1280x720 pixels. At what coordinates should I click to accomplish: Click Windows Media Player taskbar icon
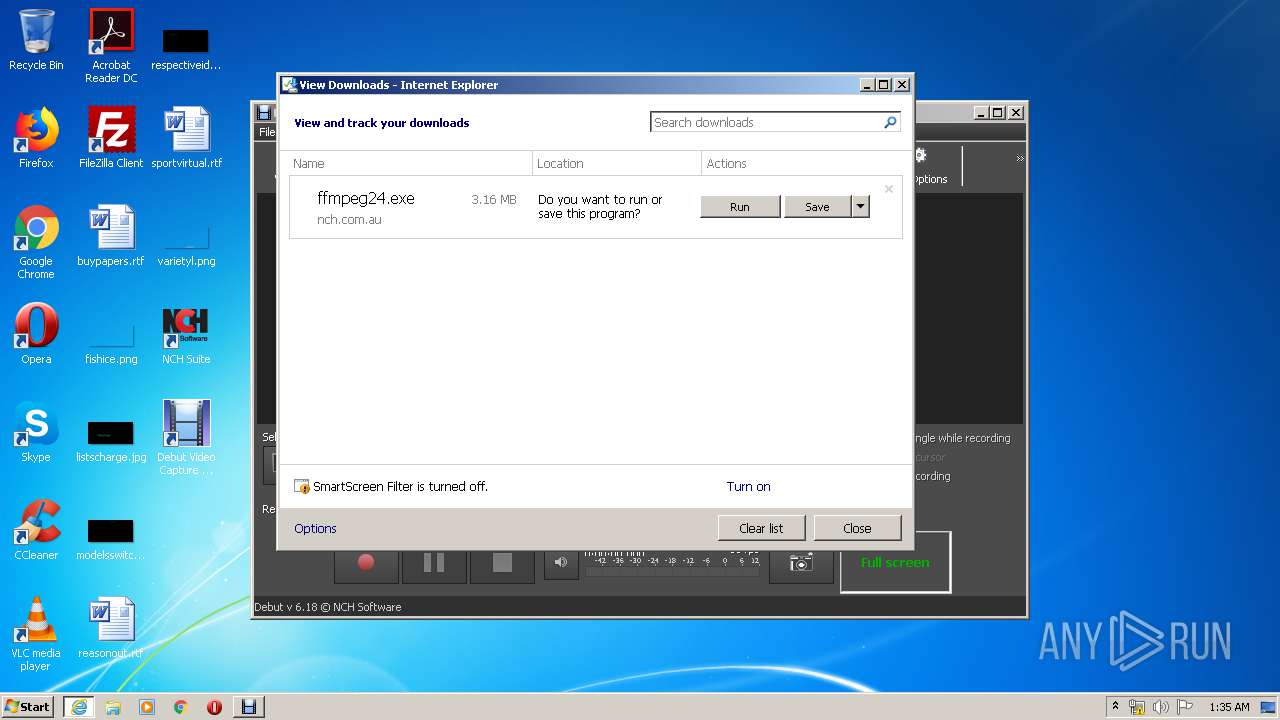tap(147, 706)
